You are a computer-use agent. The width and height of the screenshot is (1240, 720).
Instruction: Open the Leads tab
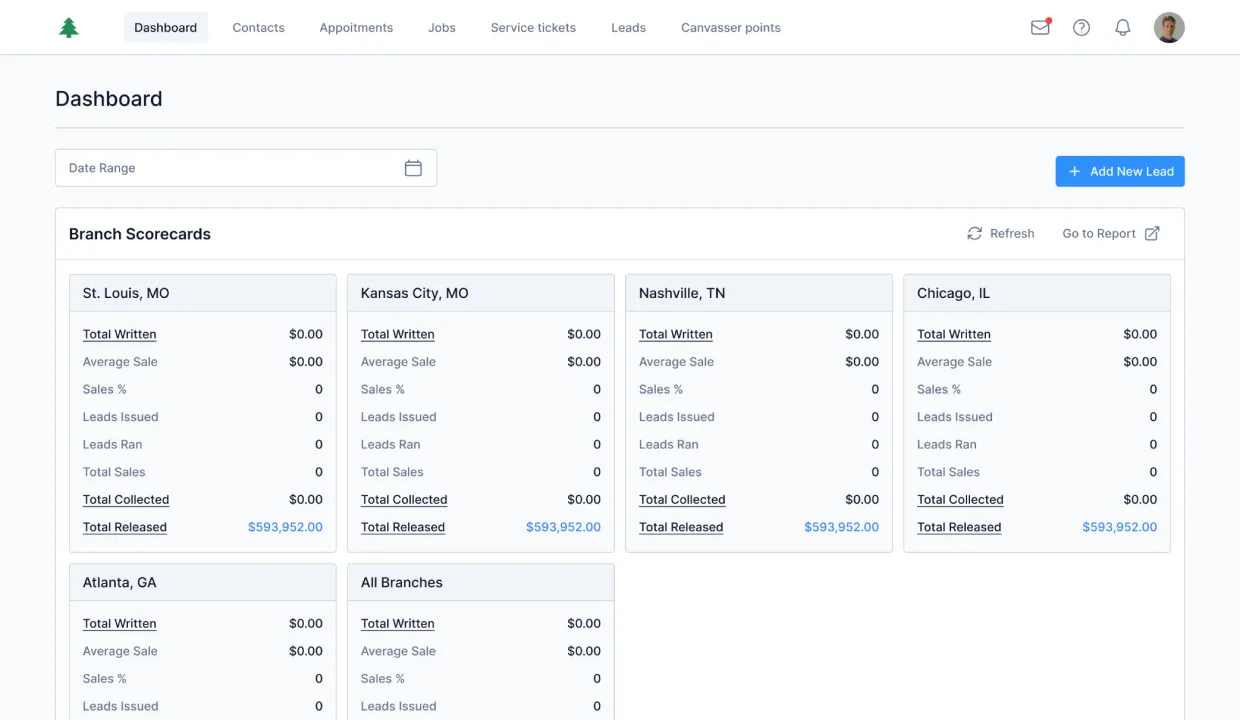click(629, 28)
